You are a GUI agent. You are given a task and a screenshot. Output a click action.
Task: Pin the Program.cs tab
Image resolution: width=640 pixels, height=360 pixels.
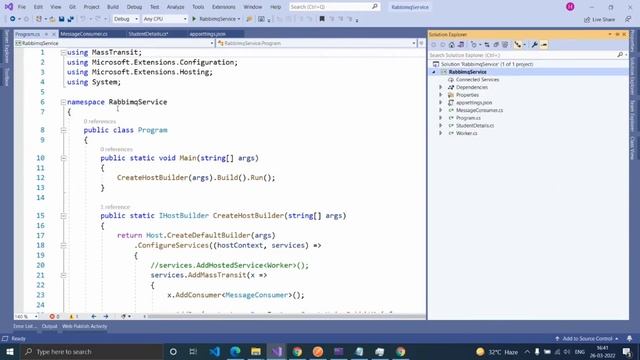[46, 34]
